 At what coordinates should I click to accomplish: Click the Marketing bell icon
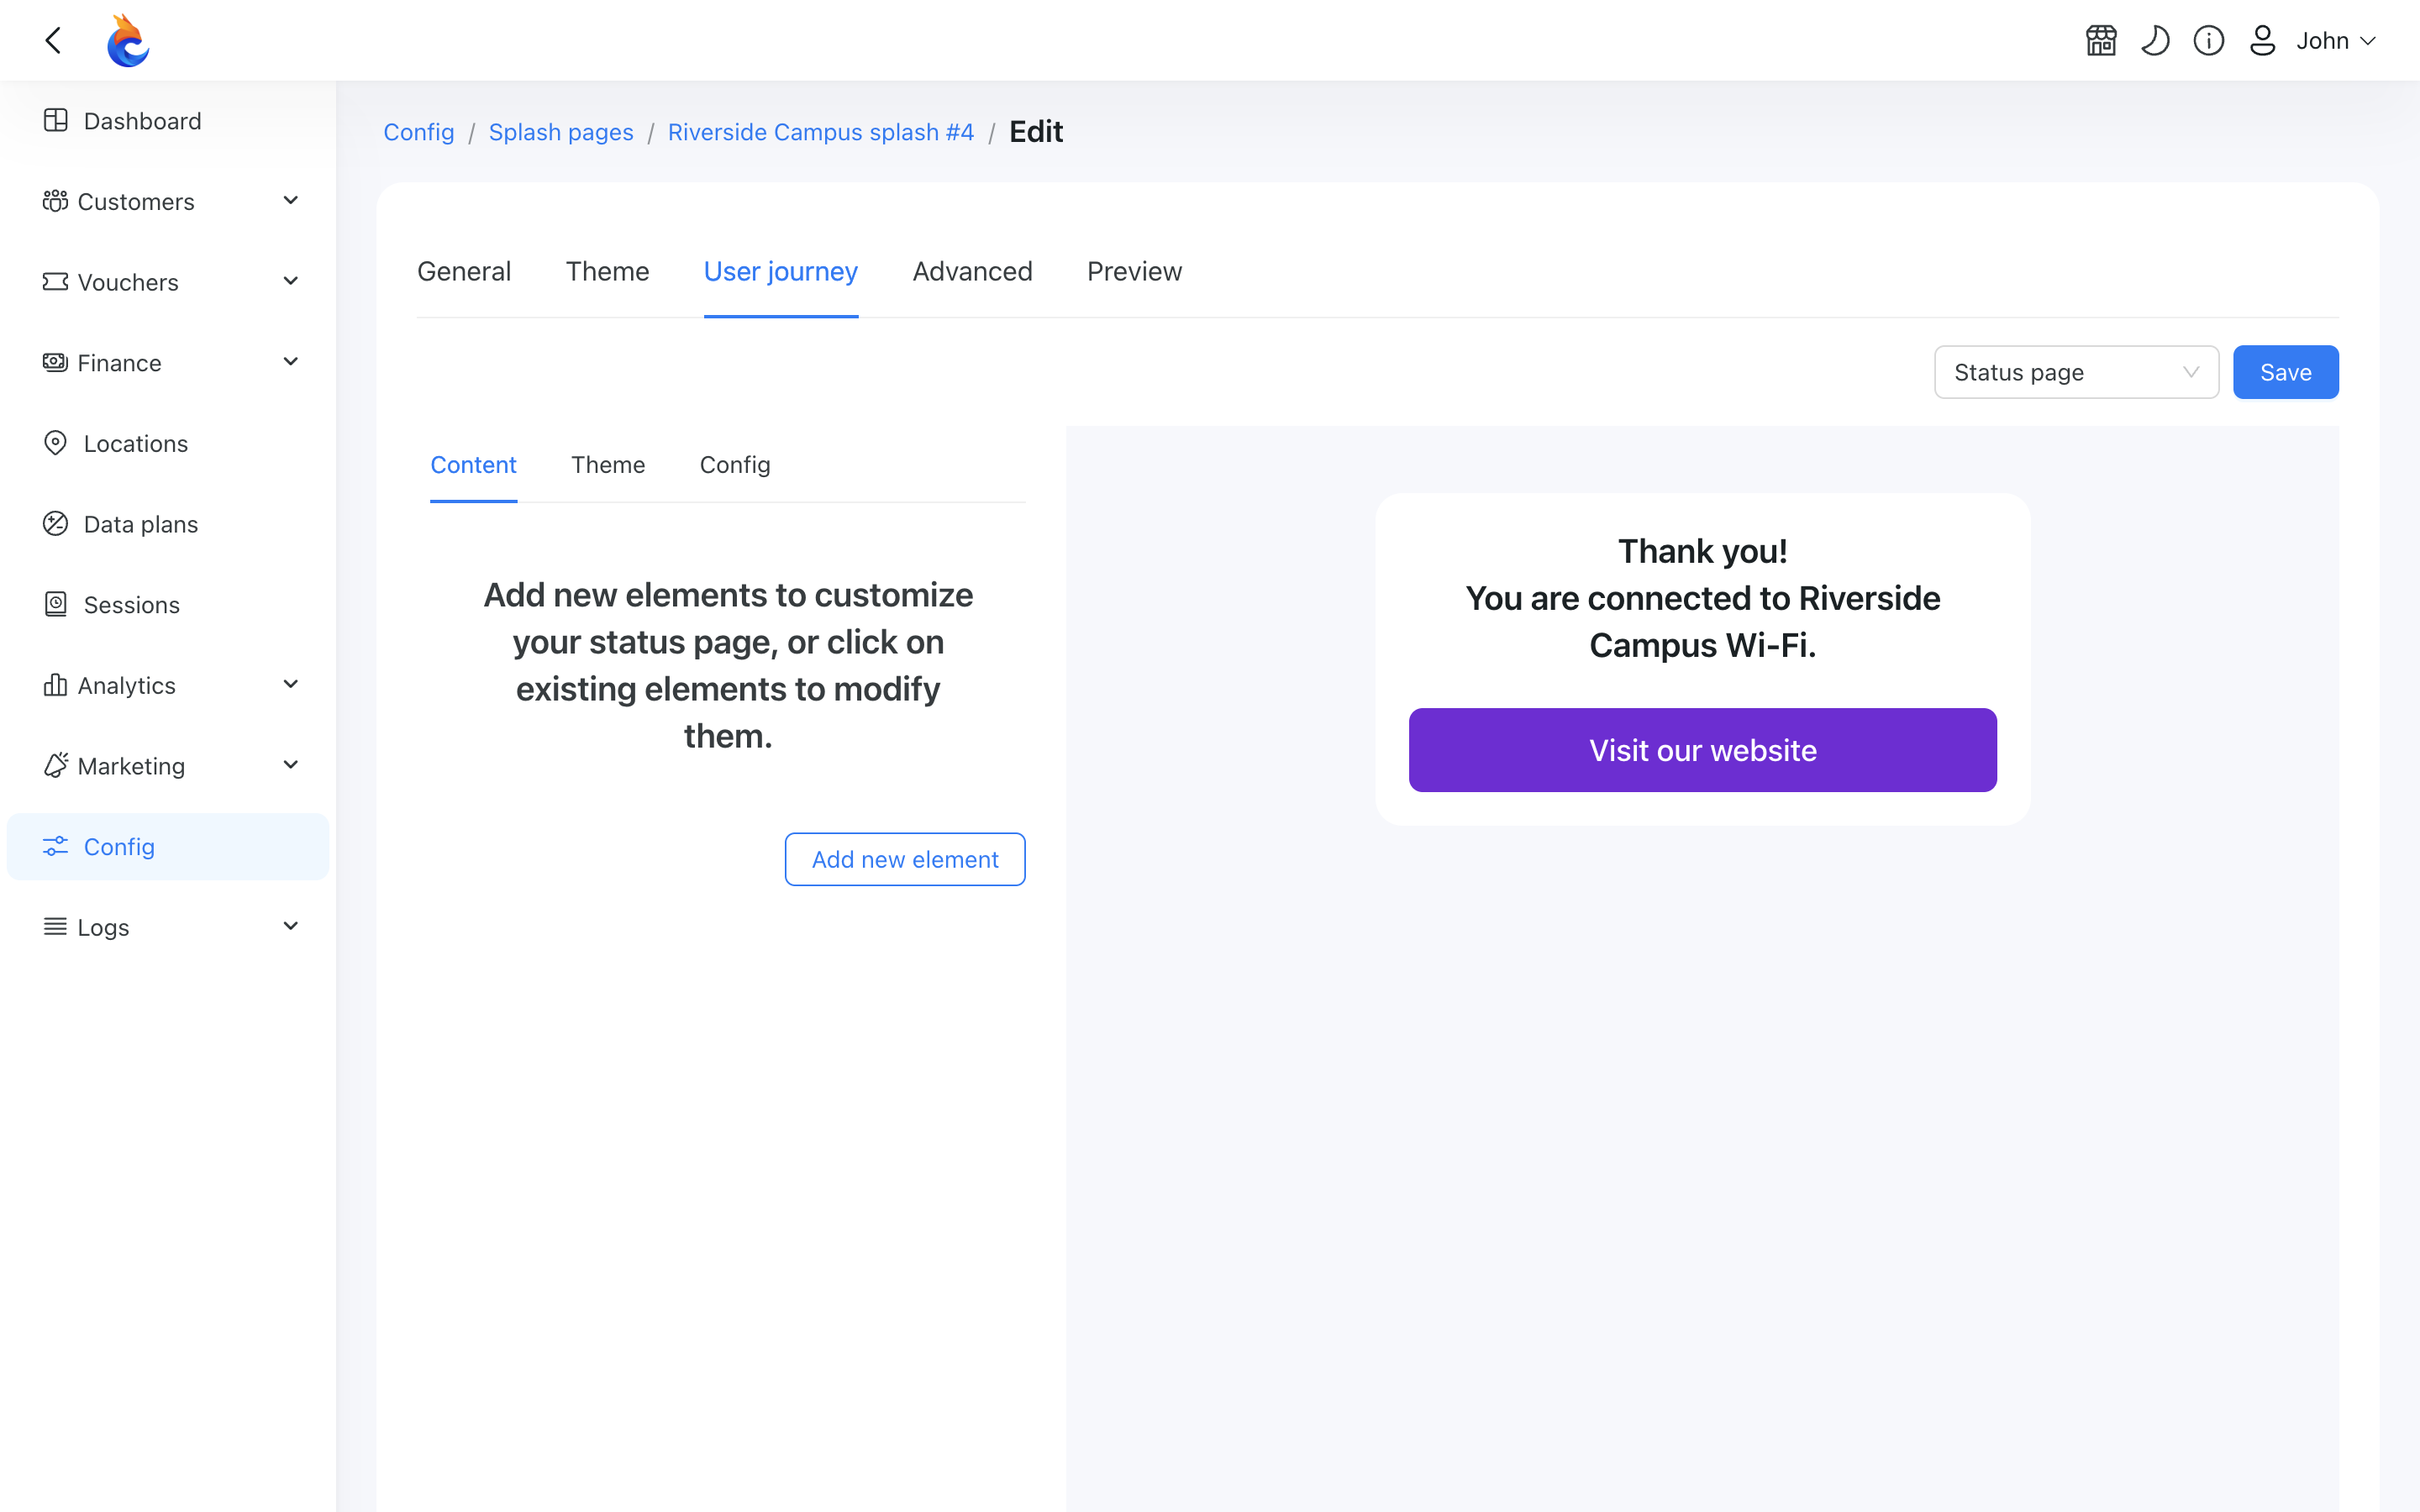click(55, 765)
